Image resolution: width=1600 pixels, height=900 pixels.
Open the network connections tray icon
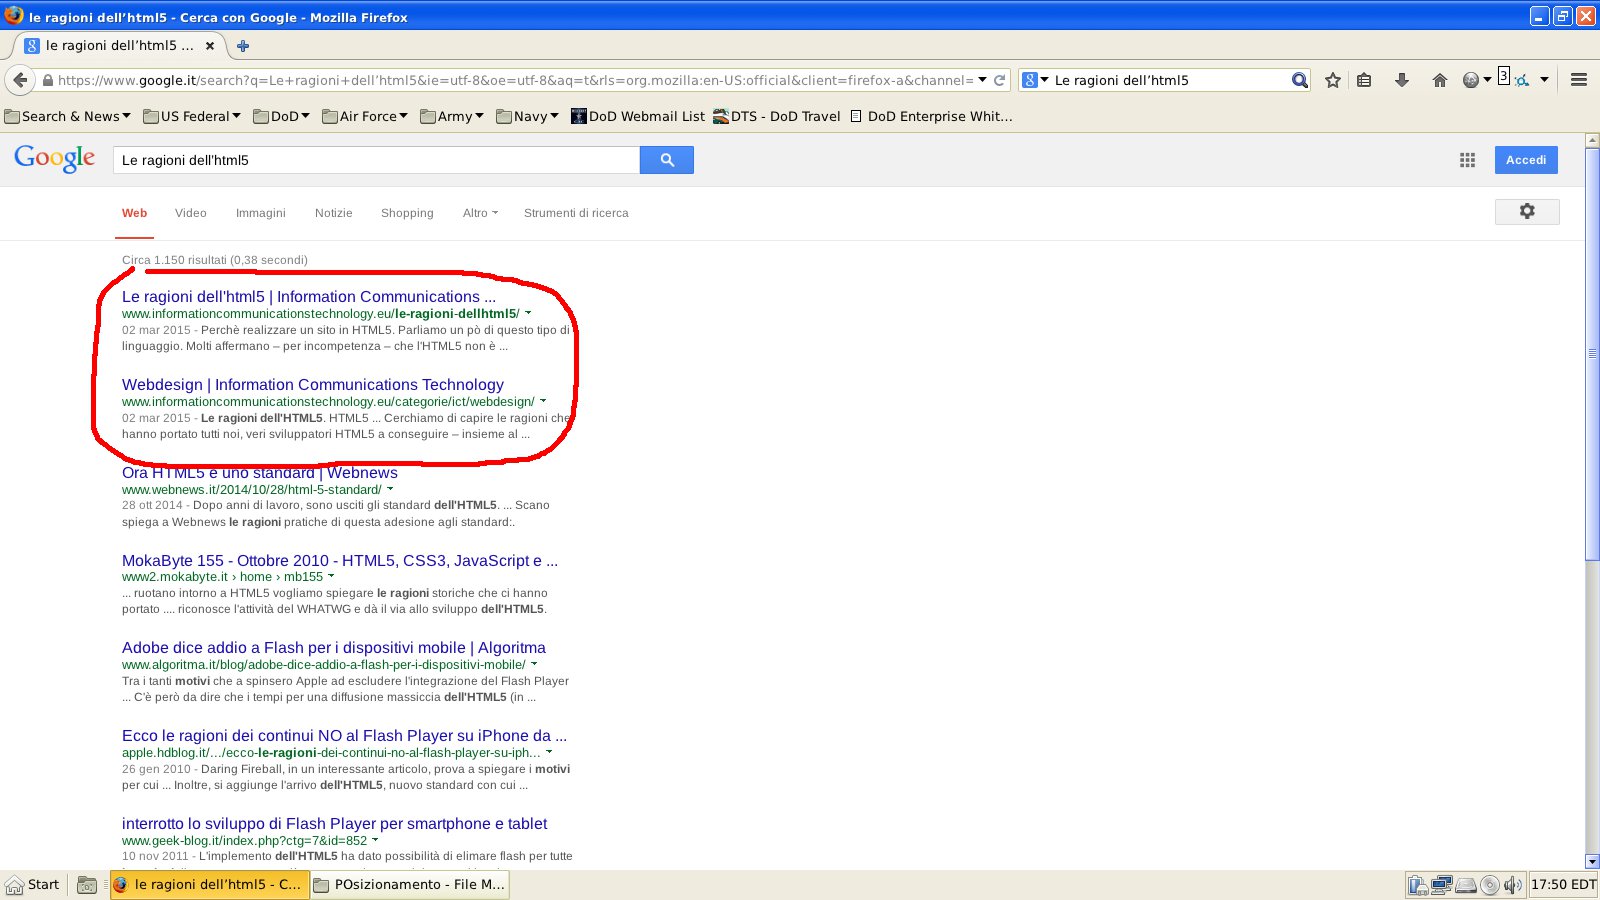tap(1442, 885)
